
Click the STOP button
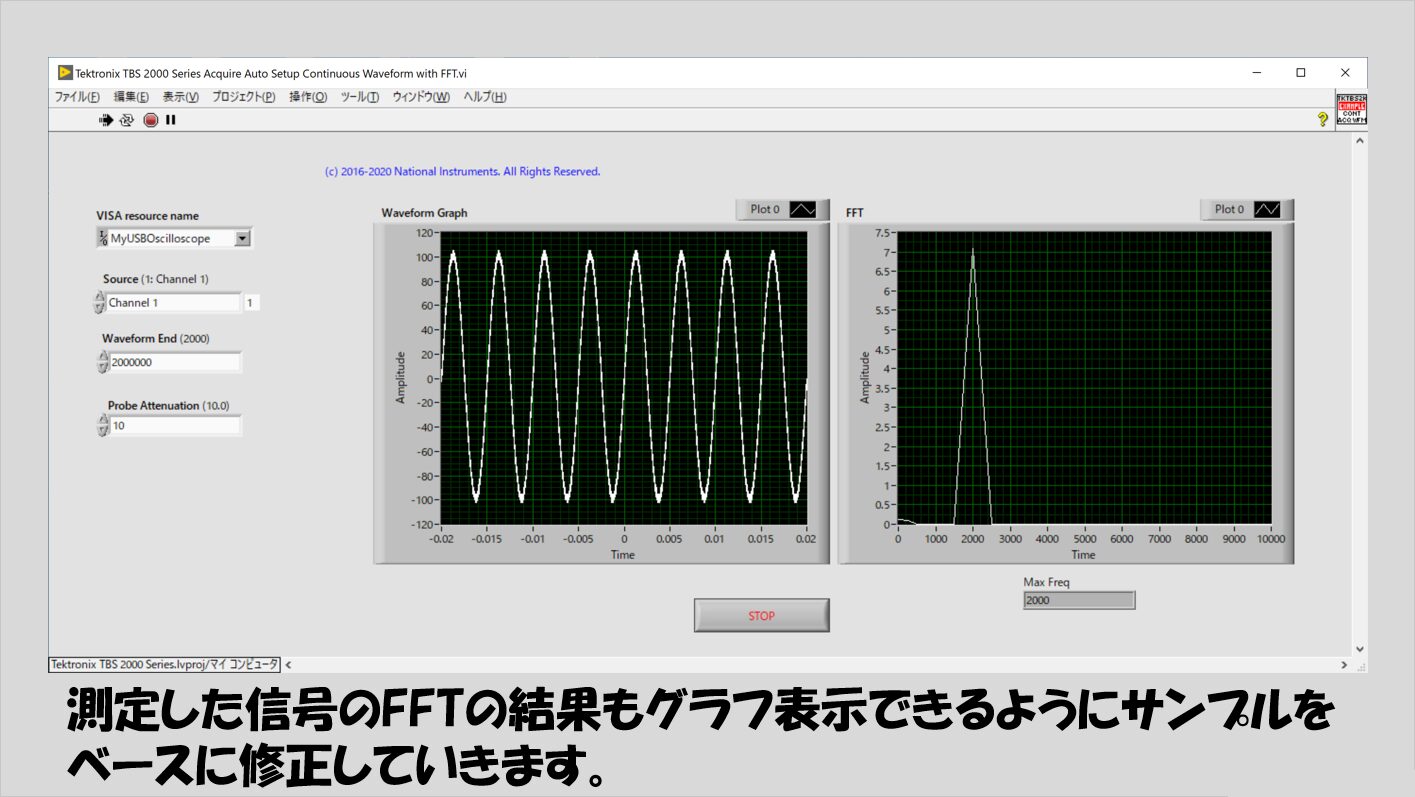pos(762,615)
